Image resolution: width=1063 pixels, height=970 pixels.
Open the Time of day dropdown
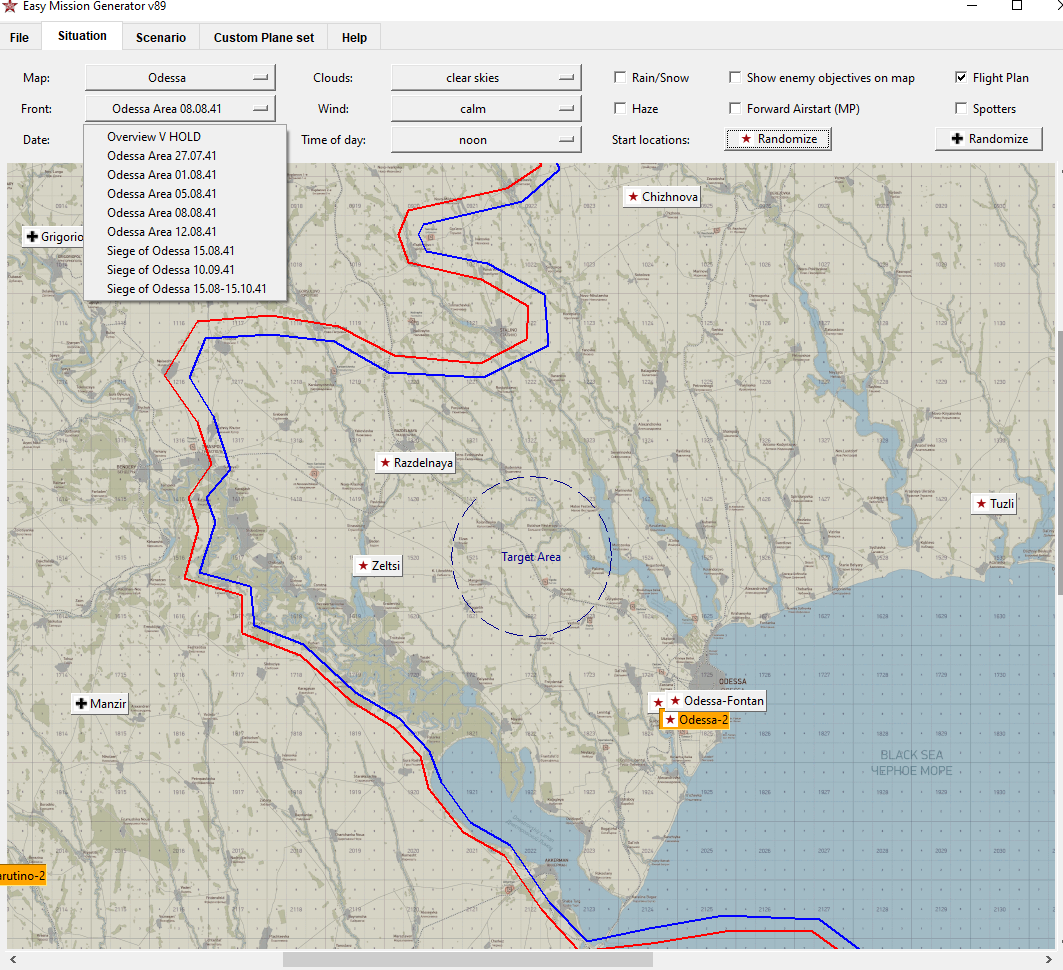[x=486, y=140]
